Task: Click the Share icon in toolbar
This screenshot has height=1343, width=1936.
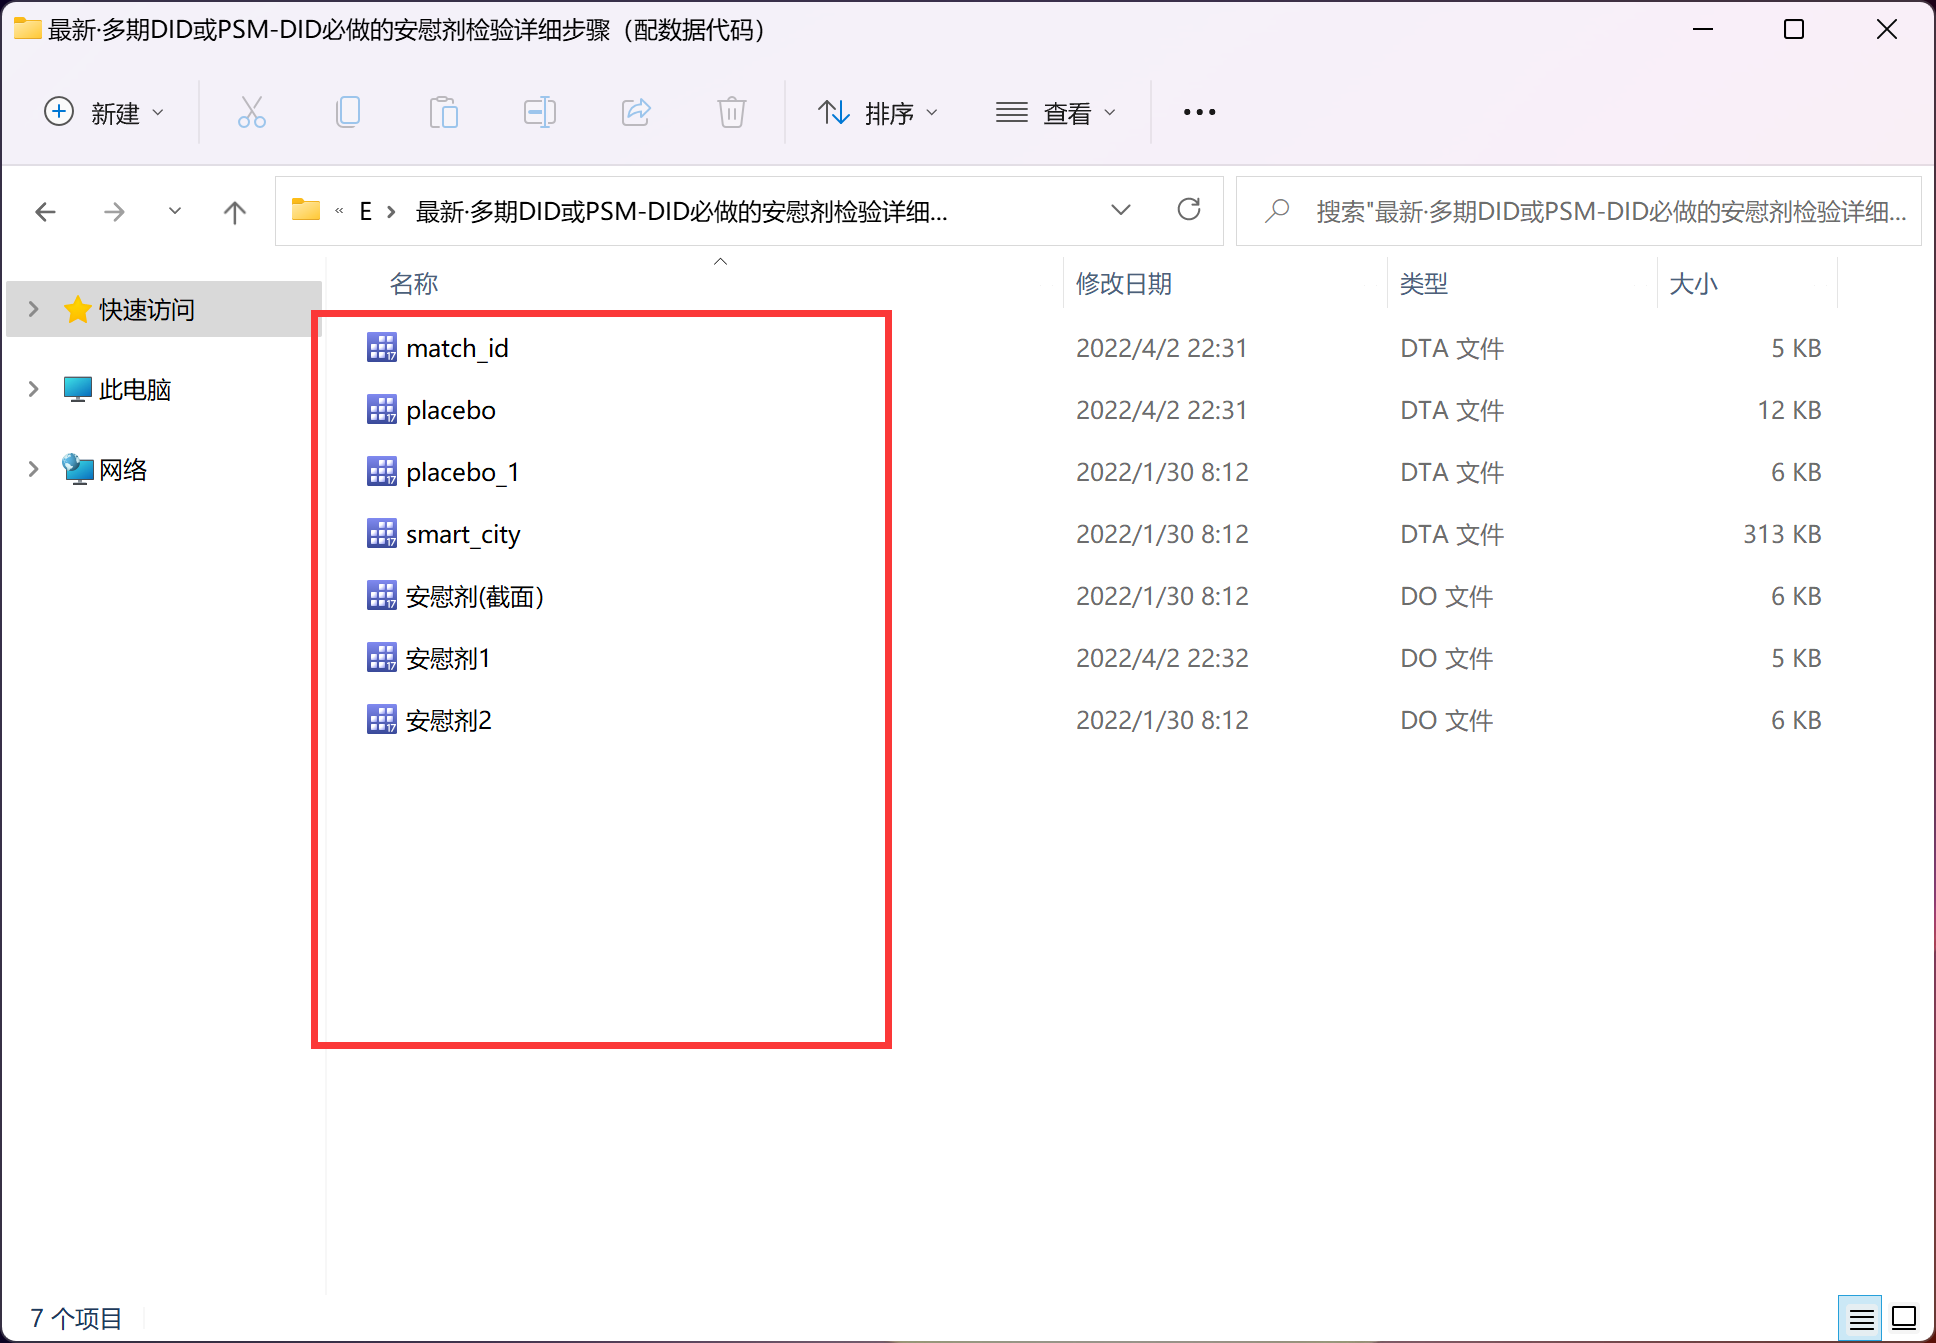Action: pos(636,112)
